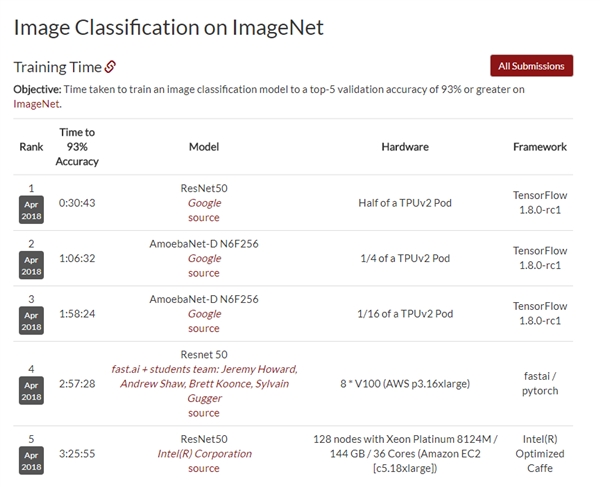Image resolution: width=600 pixels, height=487 pixels.
Task: Click the link icon beside Training Time
Action: (x=110, y=67)
